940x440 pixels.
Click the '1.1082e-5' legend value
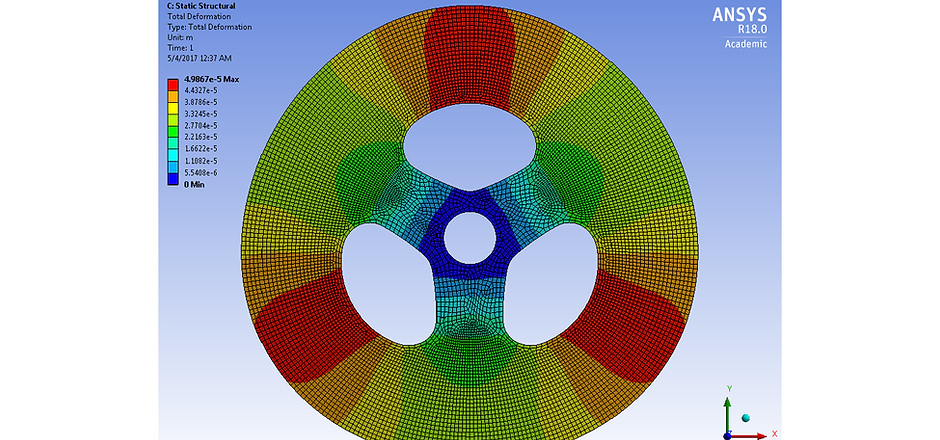(200, 161)
